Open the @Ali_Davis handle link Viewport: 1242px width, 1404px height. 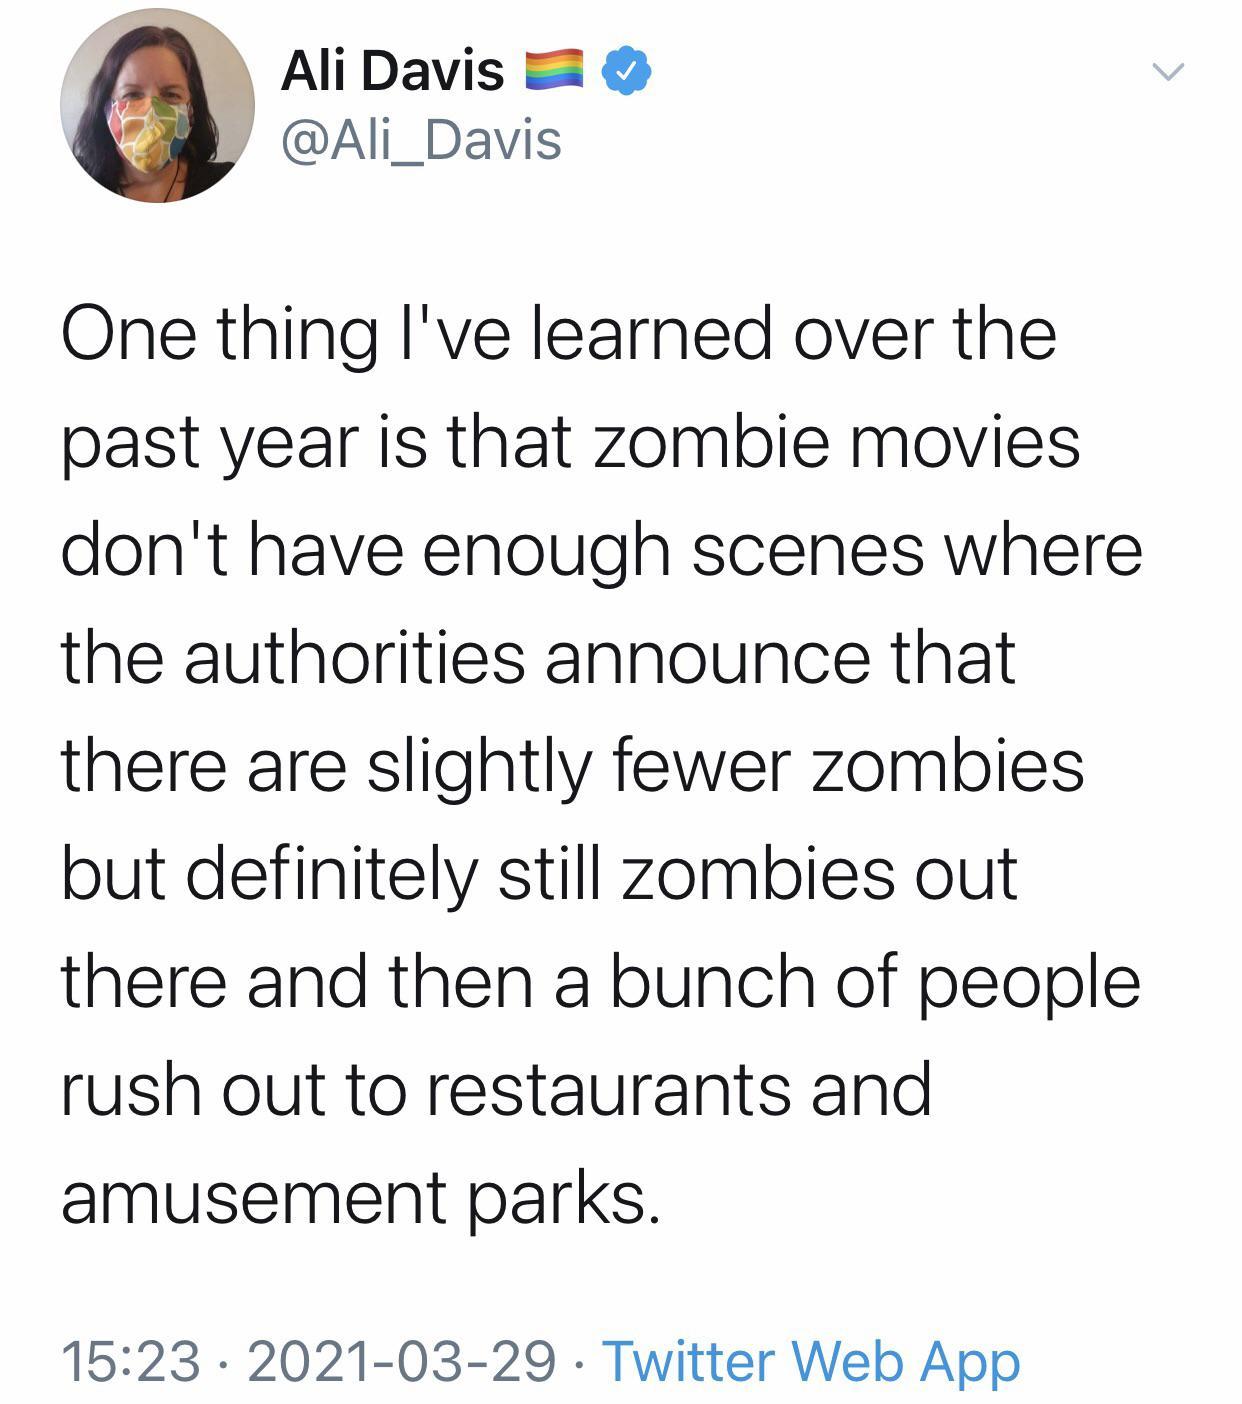coord(421,140)
